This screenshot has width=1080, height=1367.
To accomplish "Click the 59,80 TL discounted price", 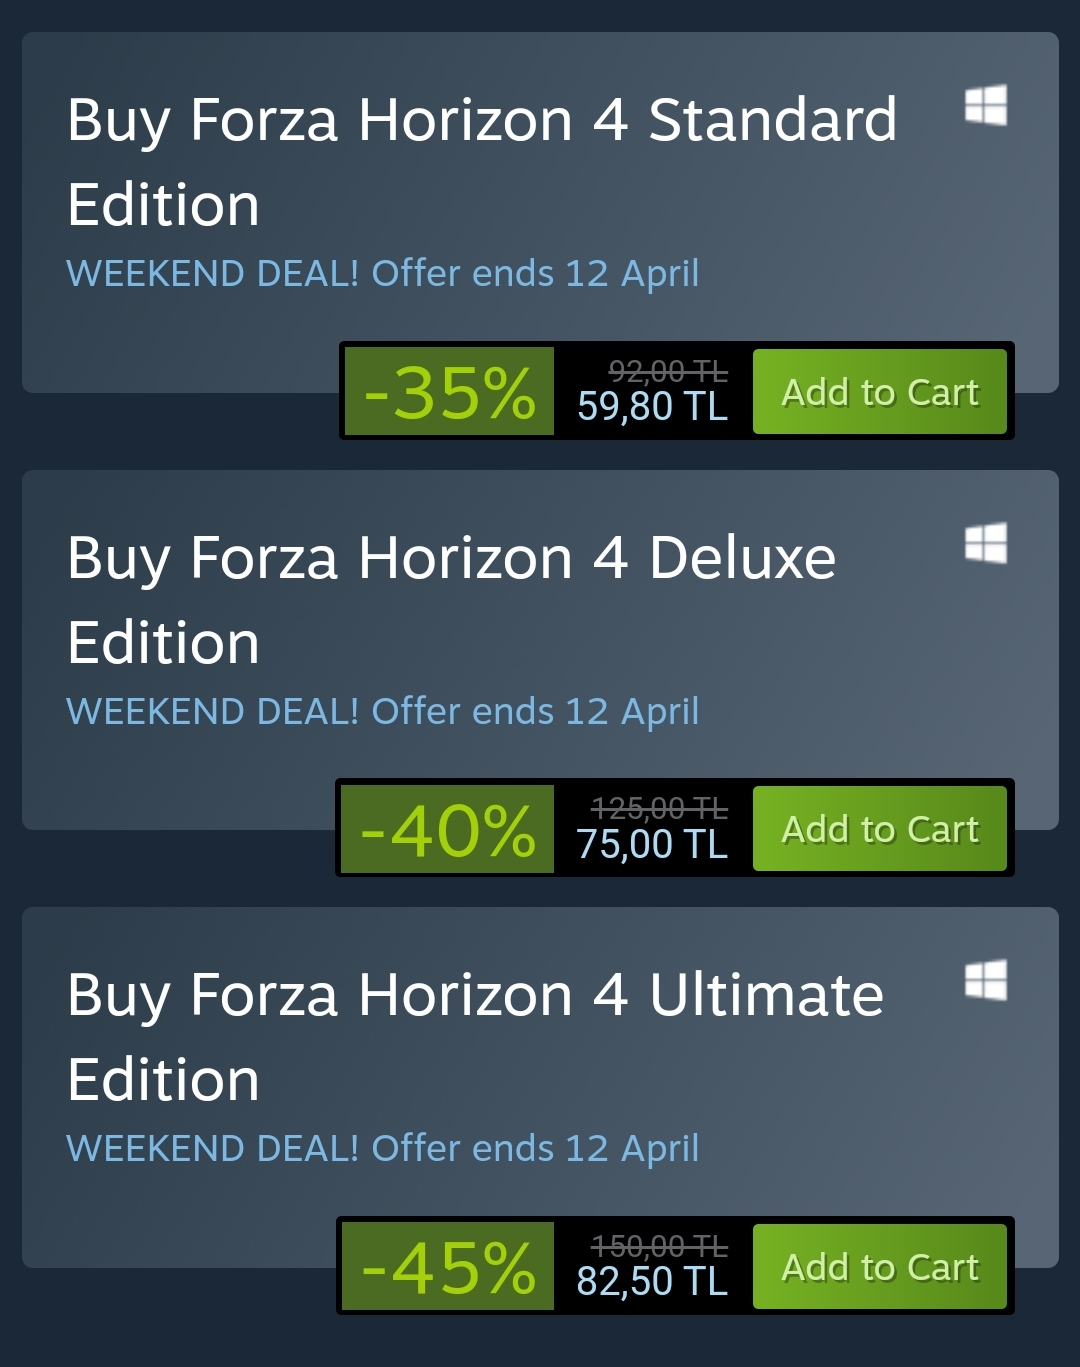I will point(652,407).
